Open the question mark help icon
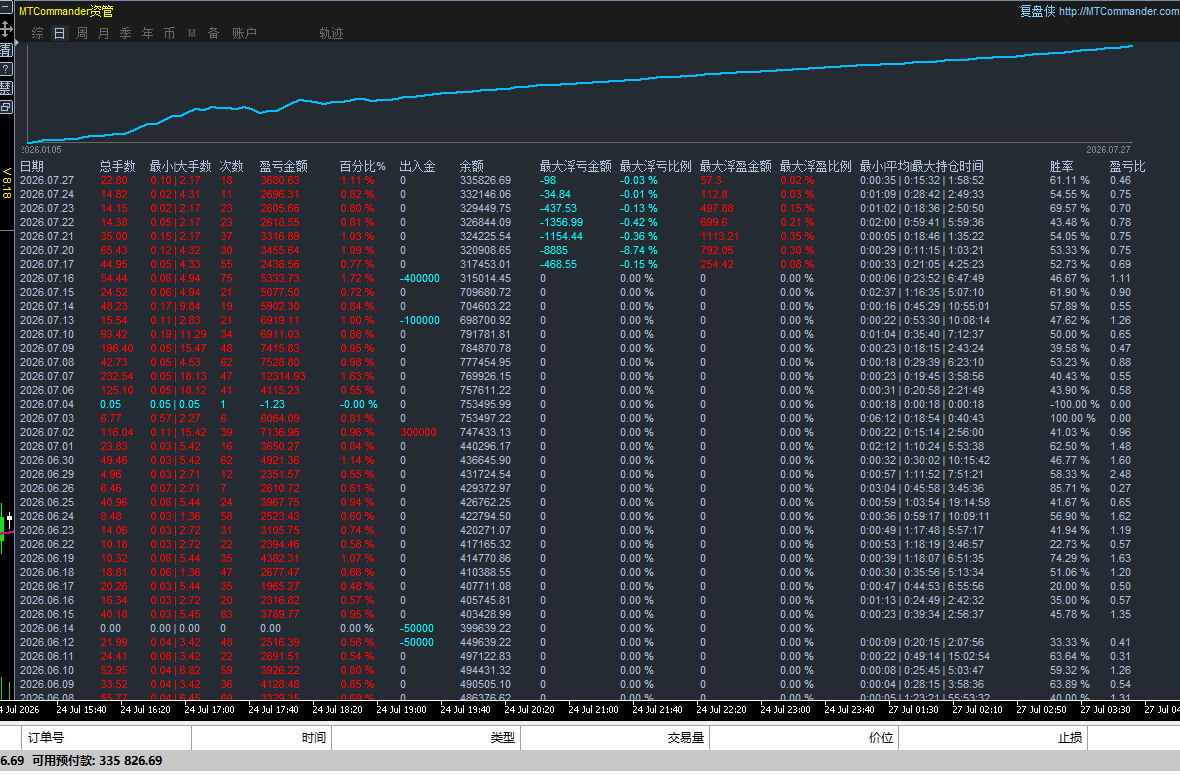1180x774 pixels. 6,69
